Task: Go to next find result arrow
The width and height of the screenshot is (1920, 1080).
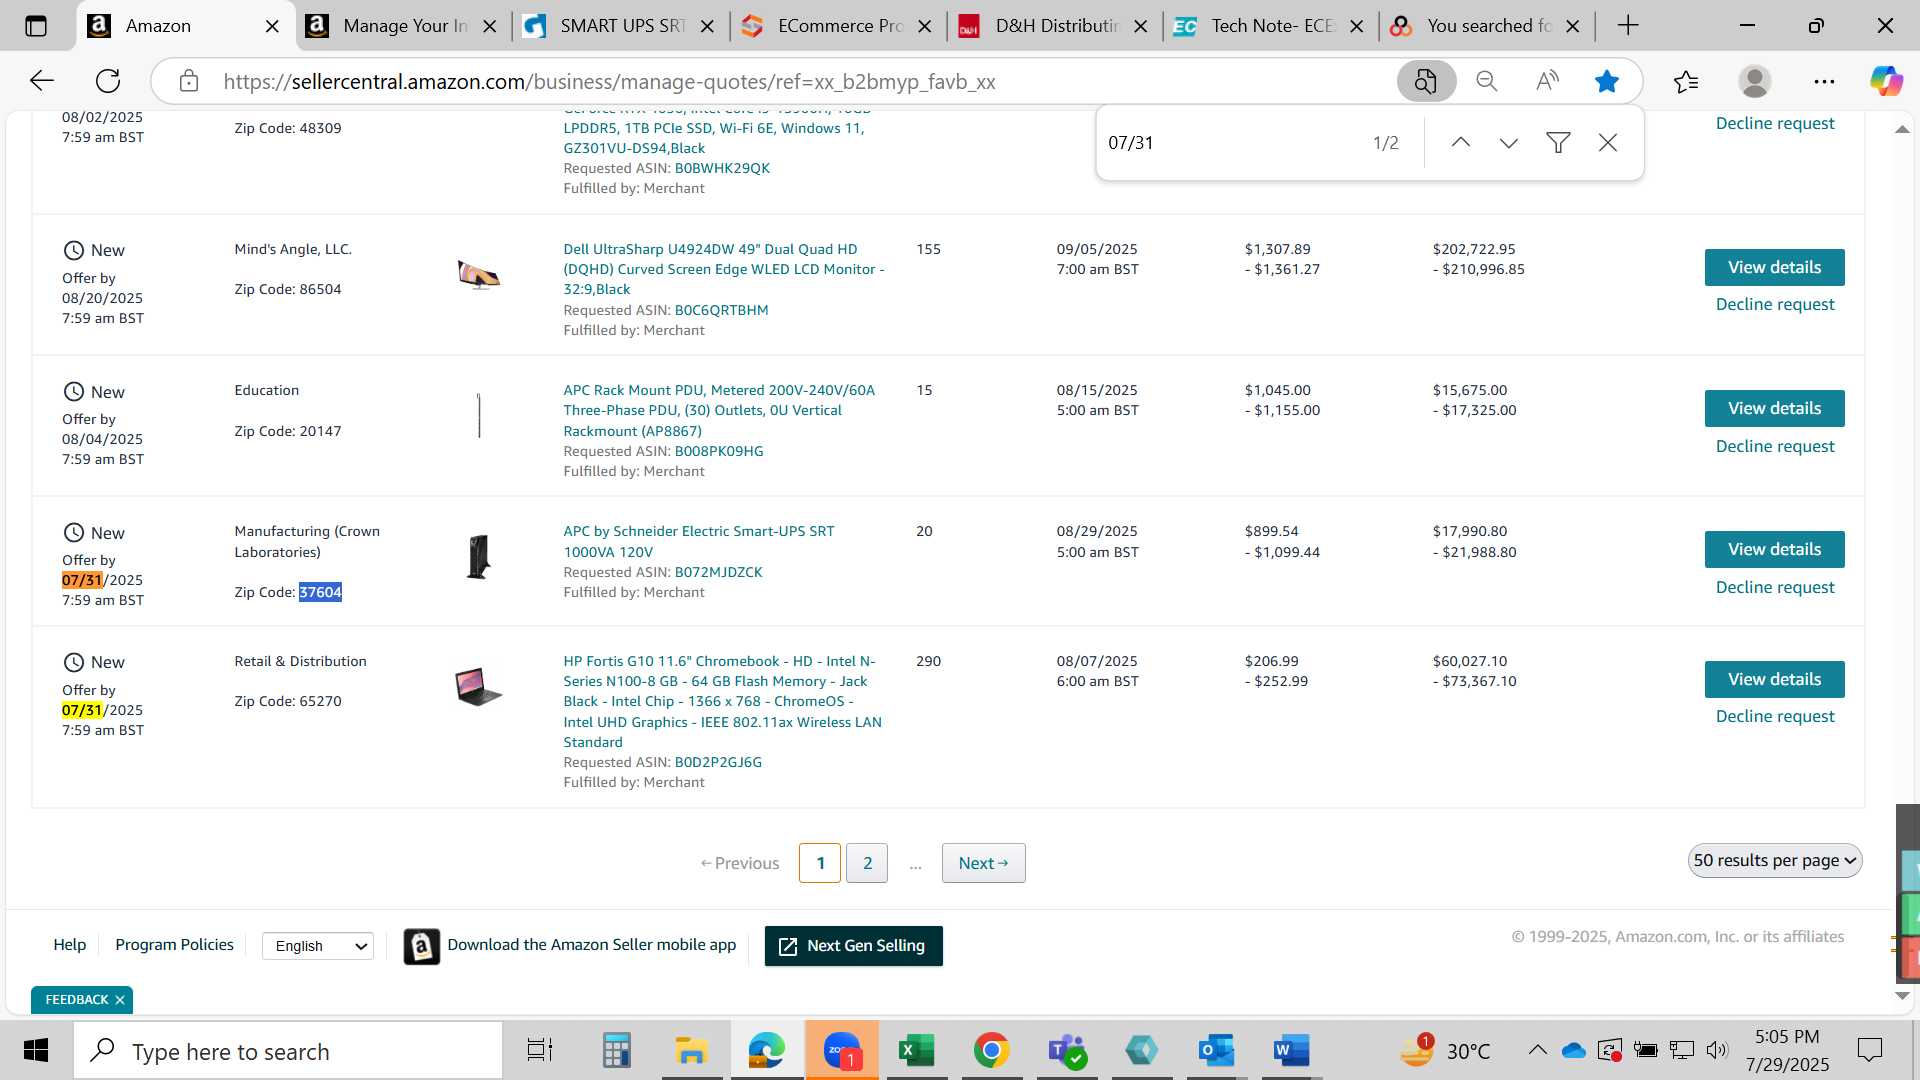Action: point(1509,143)
